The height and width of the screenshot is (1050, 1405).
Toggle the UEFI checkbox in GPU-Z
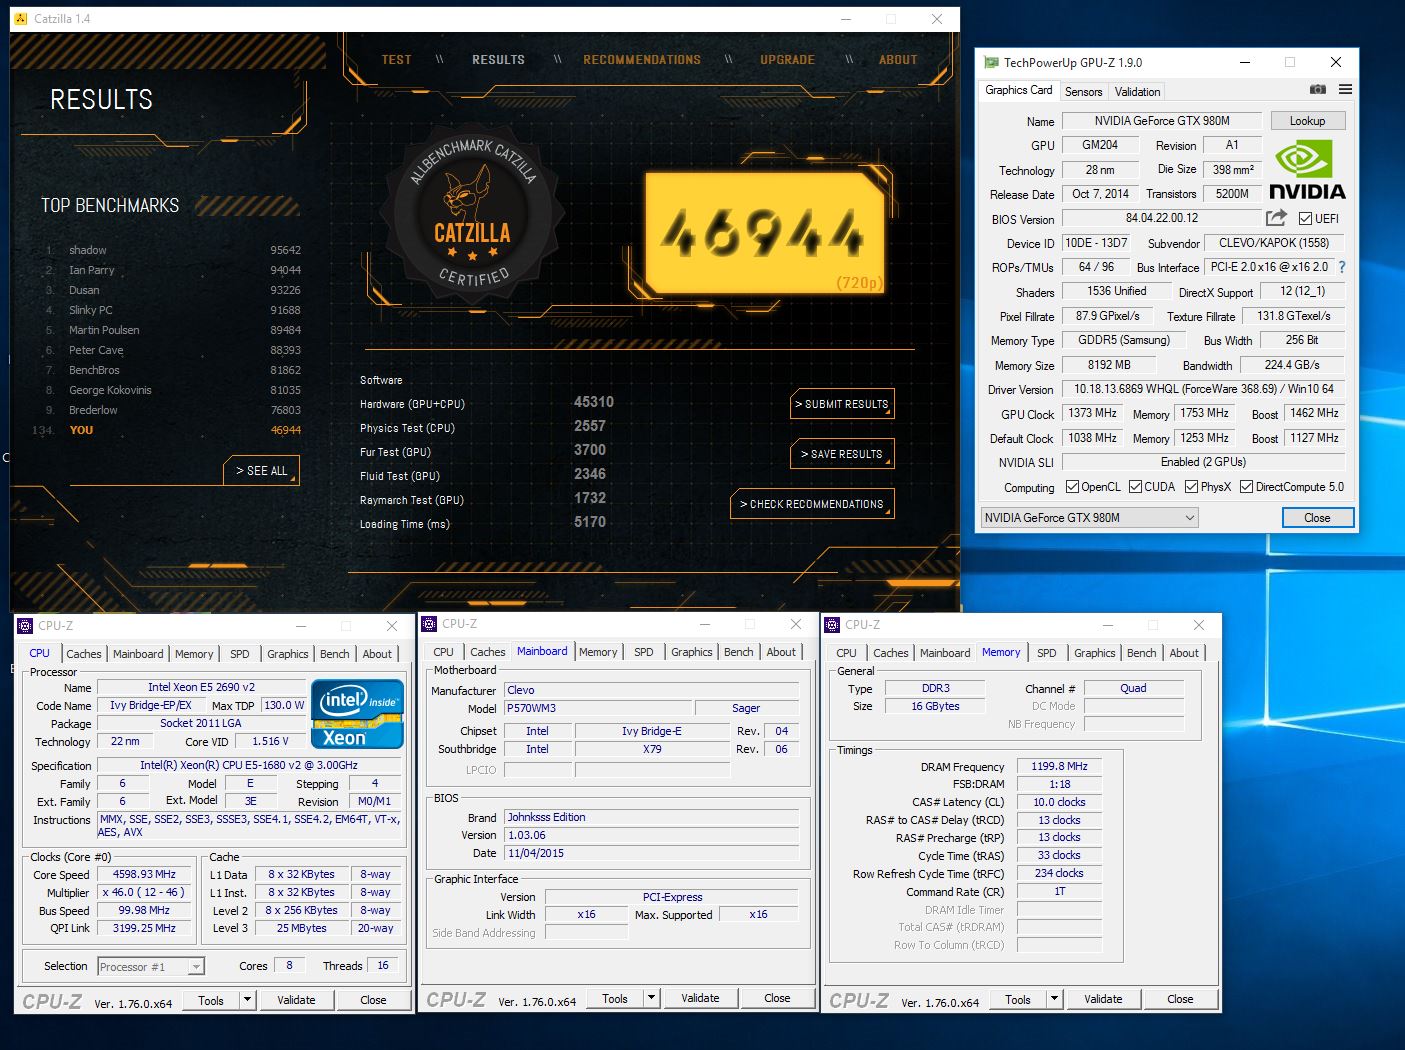click(x=1305, y=218)
